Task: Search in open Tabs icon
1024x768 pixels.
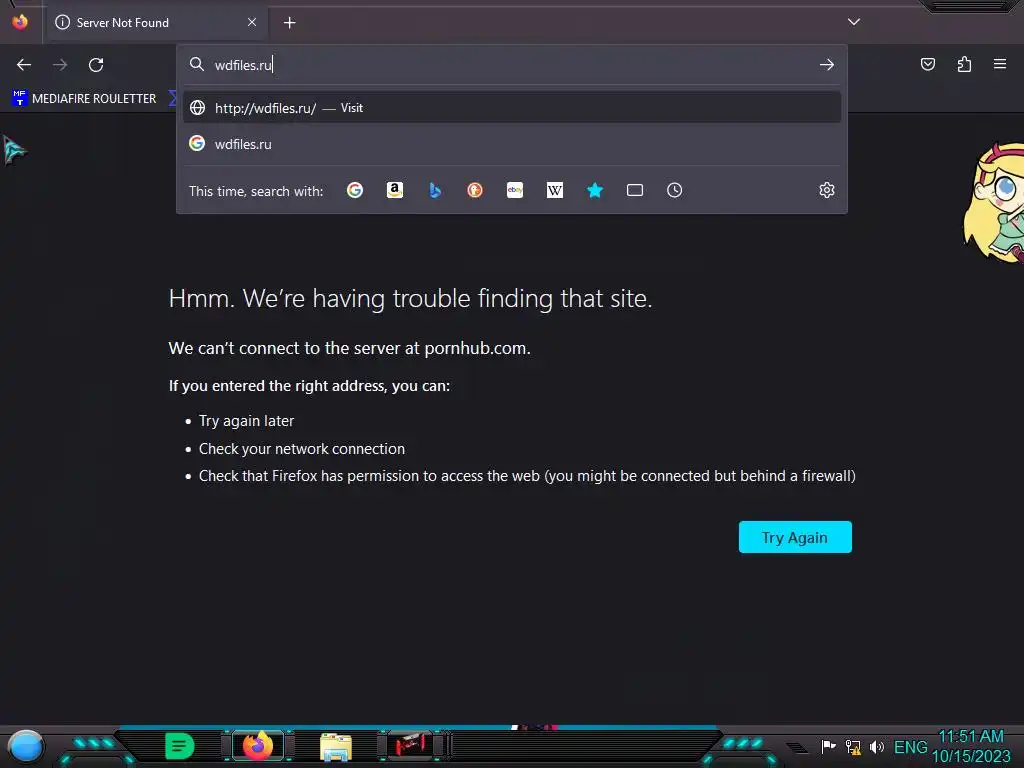Action: (x=635, y=190)
